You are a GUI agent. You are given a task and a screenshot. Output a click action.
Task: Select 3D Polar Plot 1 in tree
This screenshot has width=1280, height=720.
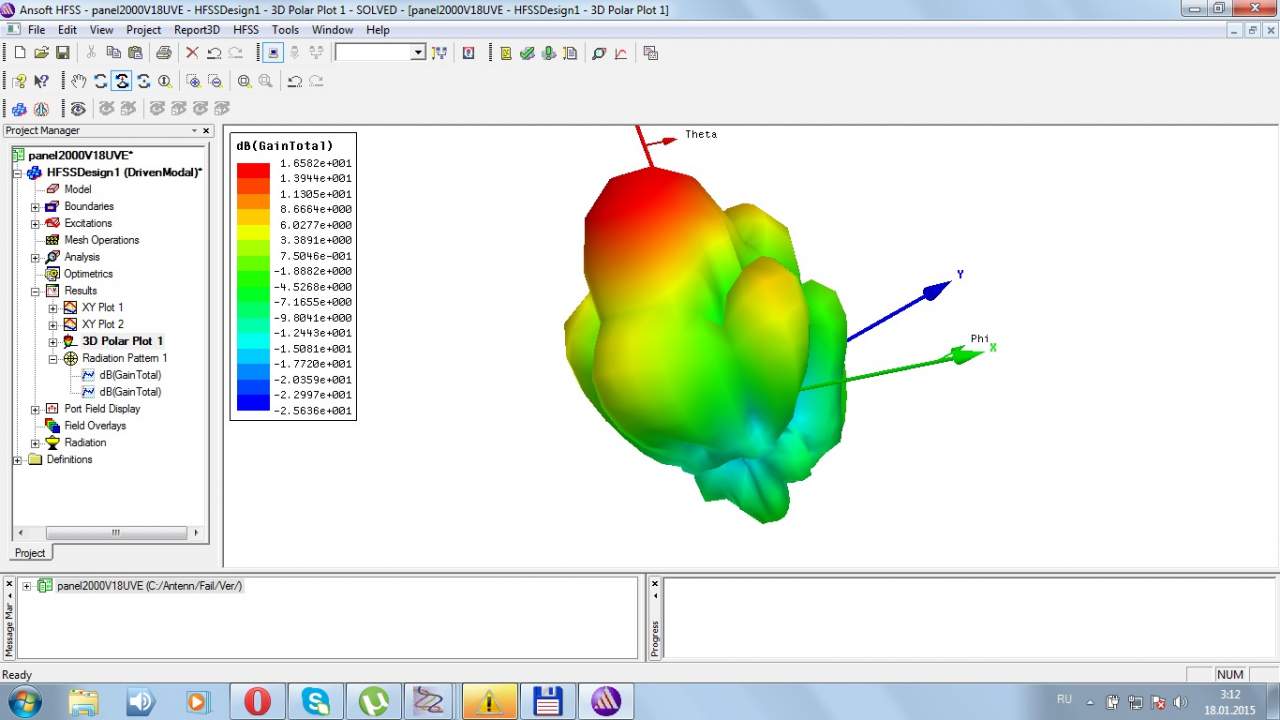pyautogui.click(x=122, y=341)
